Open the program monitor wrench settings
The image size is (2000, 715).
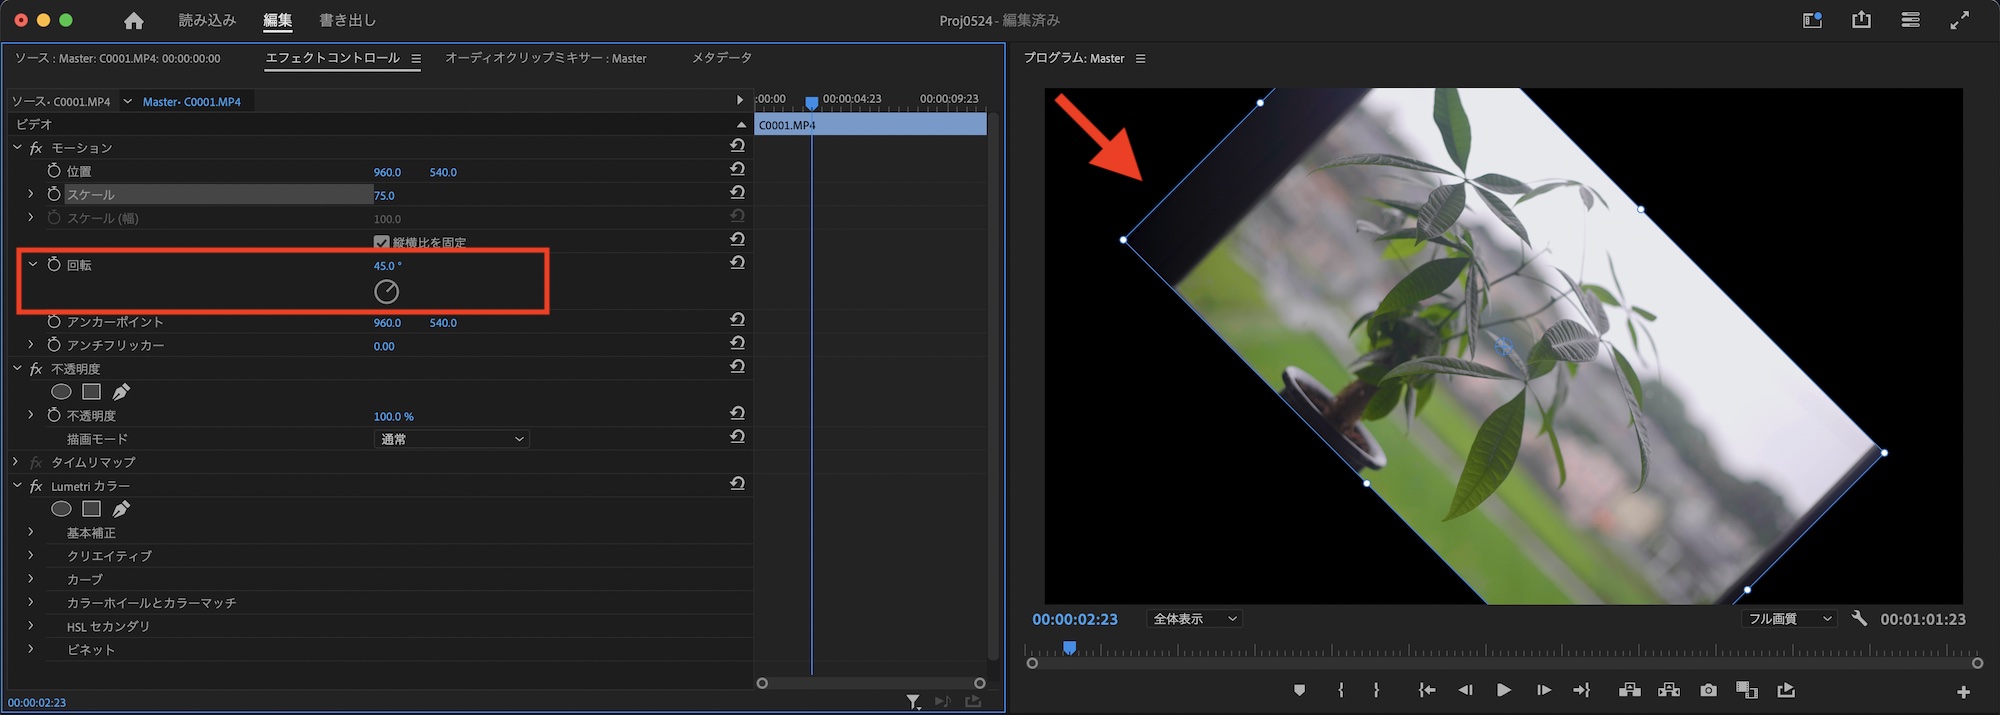click(x=1859, y=619)
